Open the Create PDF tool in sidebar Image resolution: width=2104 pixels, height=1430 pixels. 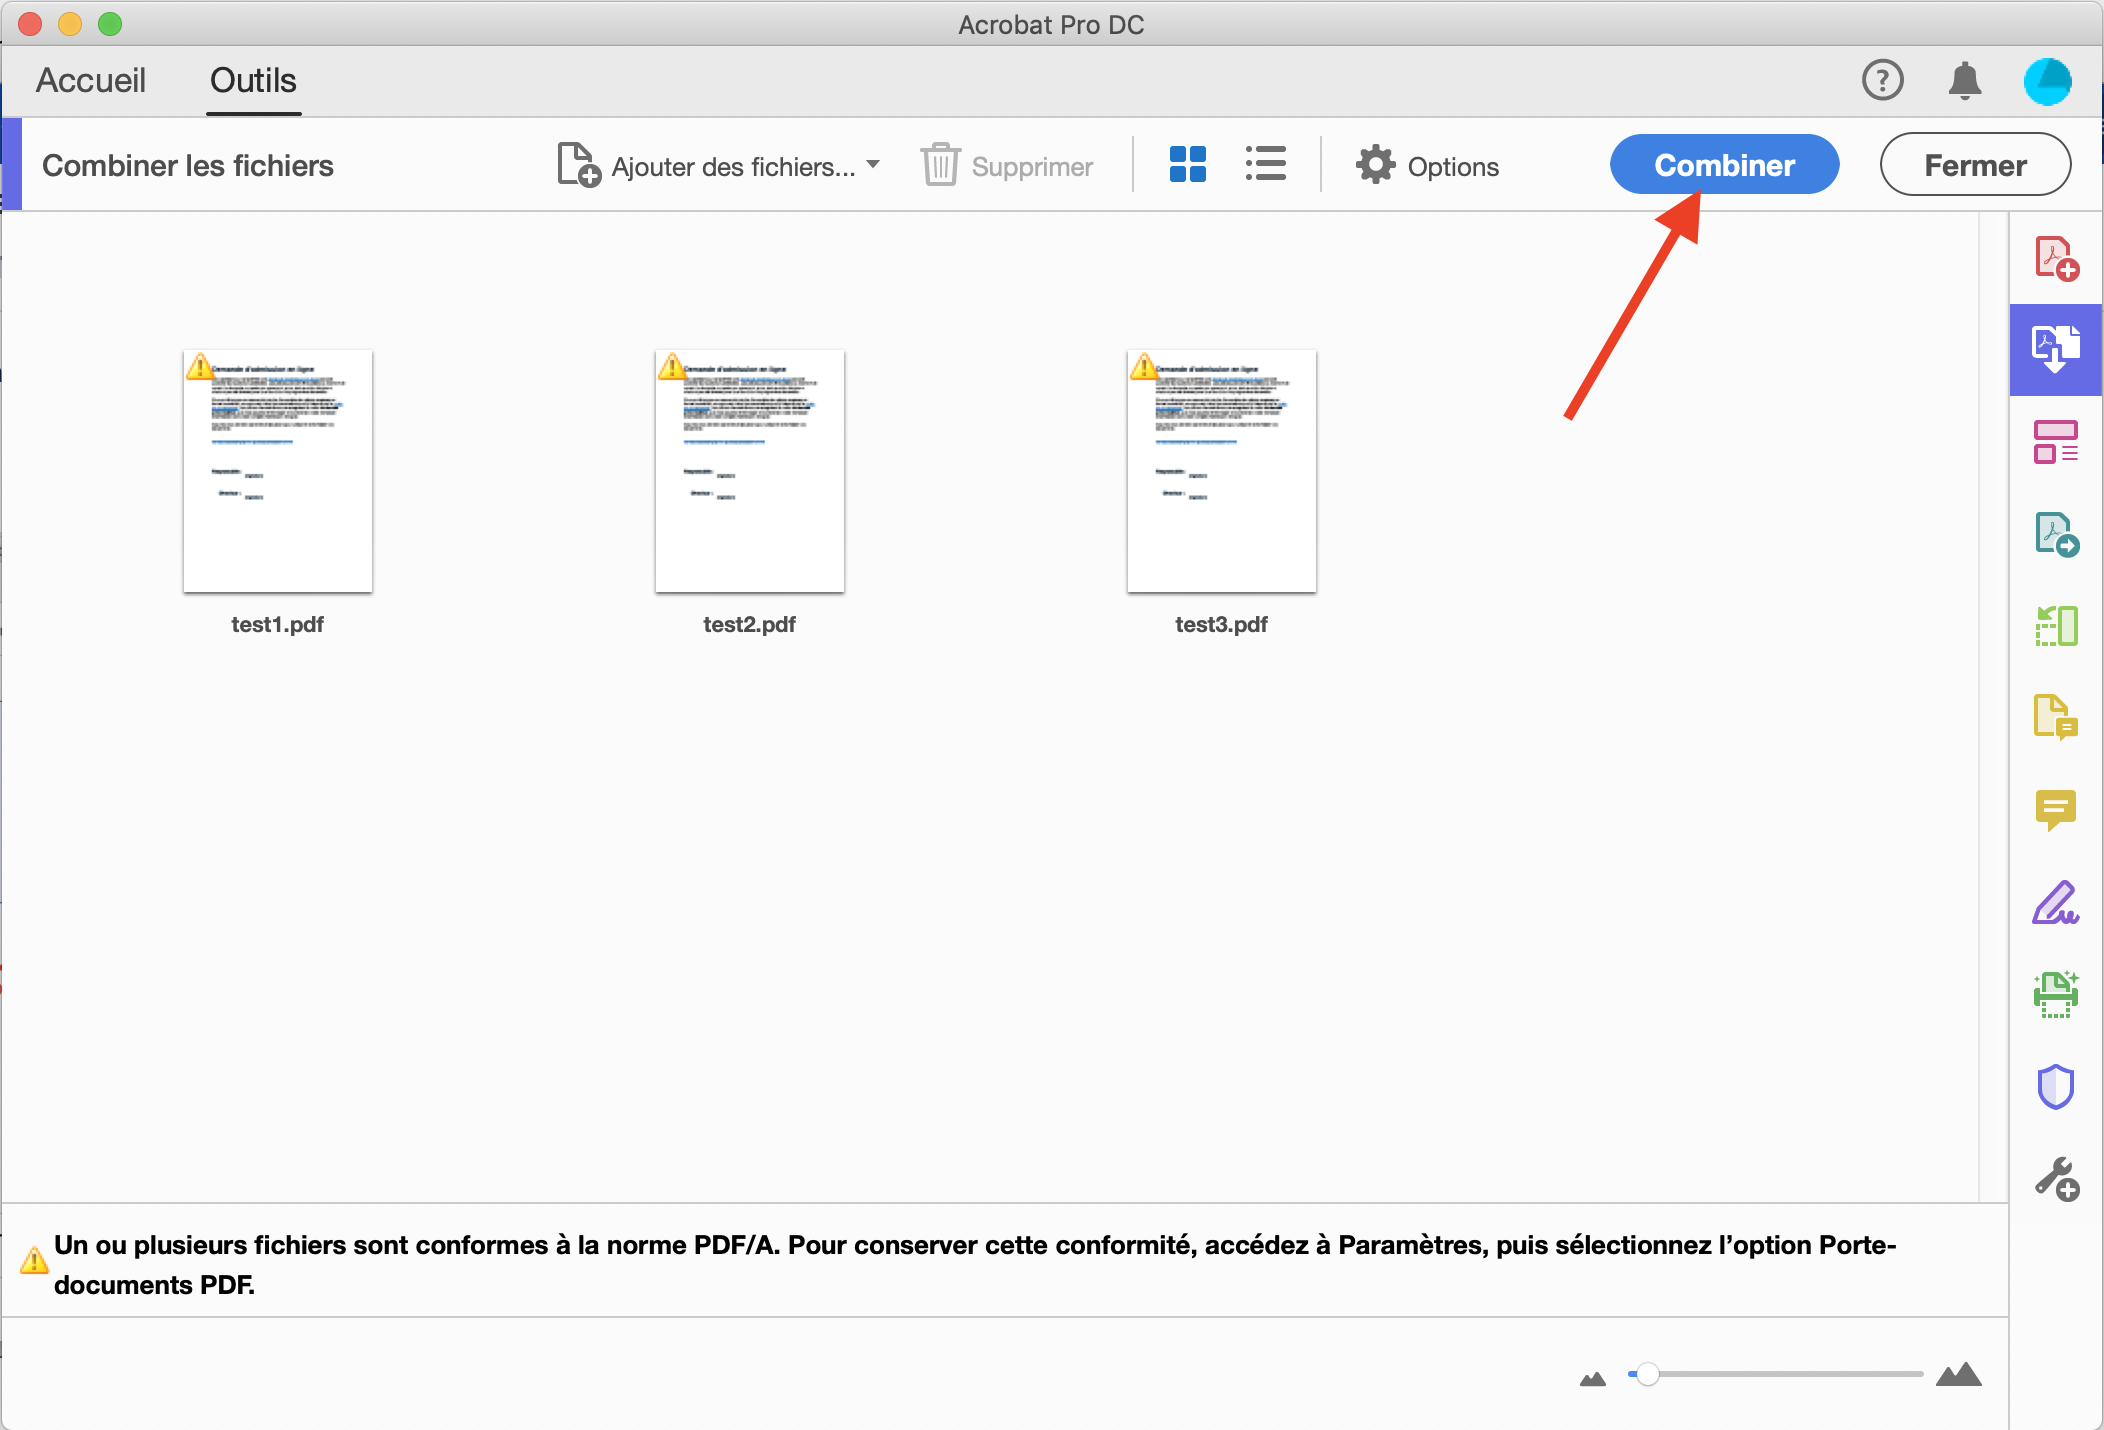2056,258
